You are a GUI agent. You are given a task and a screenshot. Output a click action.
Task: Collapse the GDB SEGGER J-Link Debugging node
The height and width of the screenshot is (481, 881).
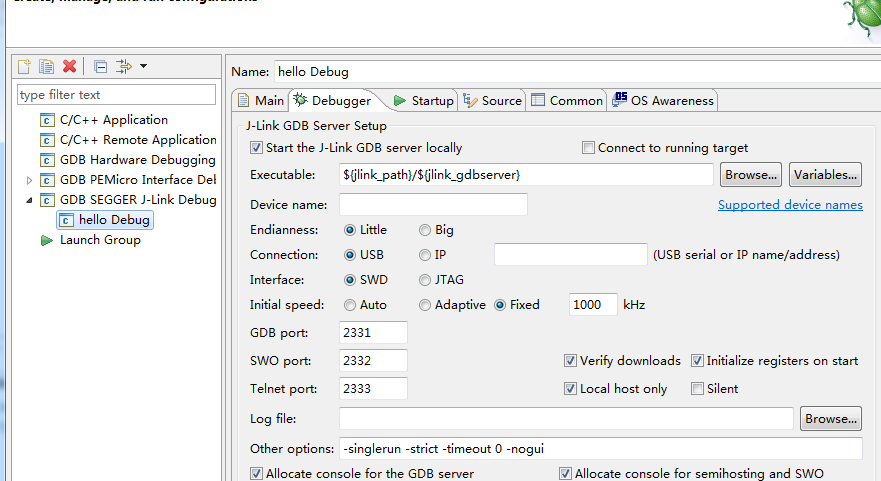[29, 200]
